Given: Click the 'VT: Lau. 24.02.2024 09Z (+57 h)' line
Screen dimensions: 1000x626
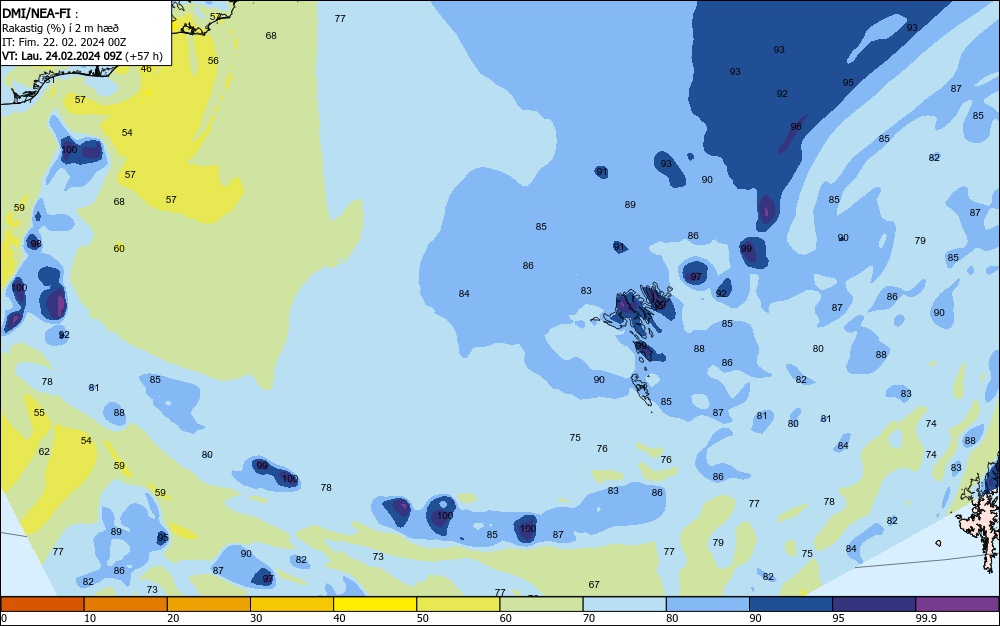Looking at the screenshot, I should (x=82, y=56).
